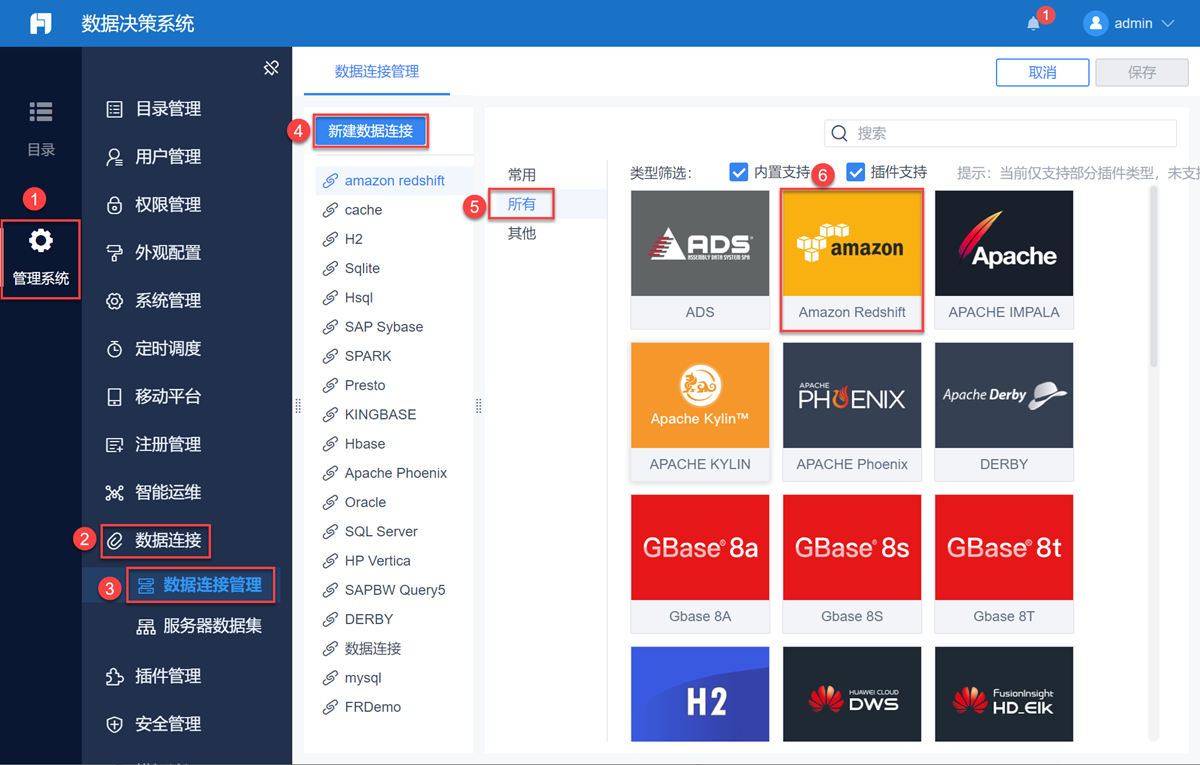Pick the Gbase 8T database card
1200x765 pixels.
[x=1004, y=564]
